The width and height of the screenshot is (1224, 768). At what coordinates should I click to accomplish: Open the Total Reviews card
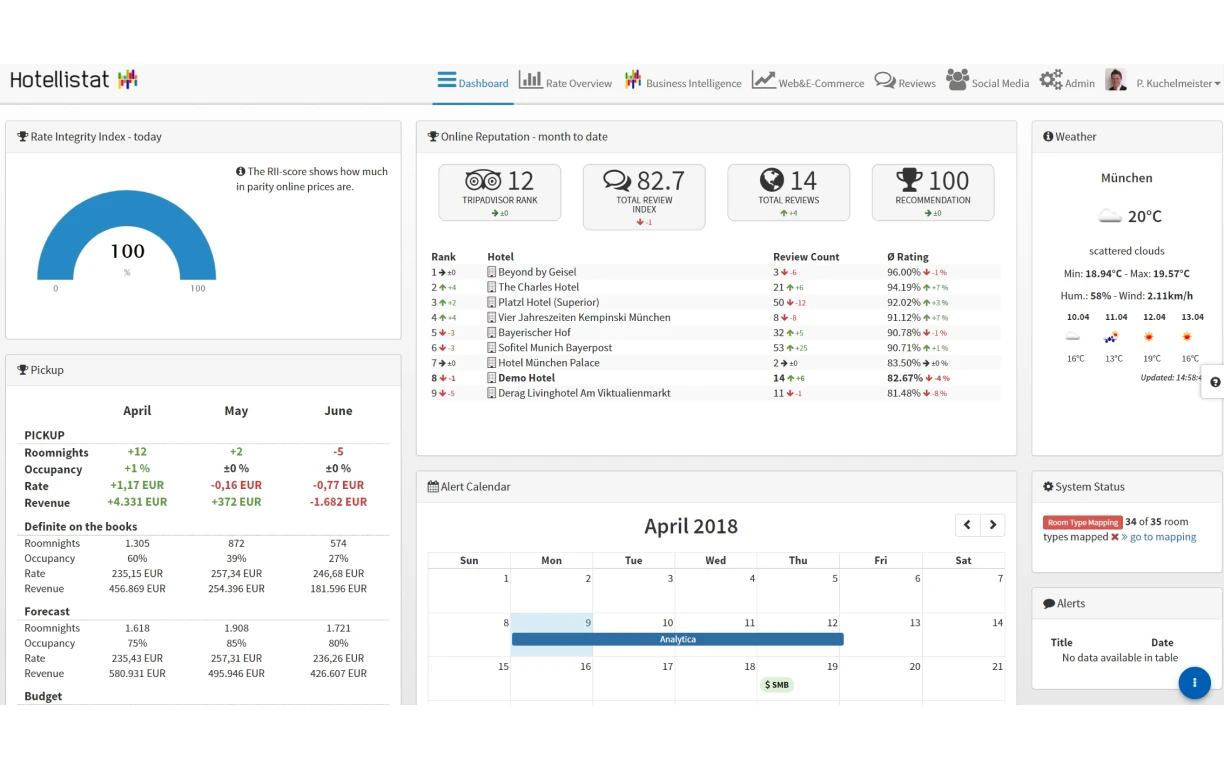pos(788,192)
